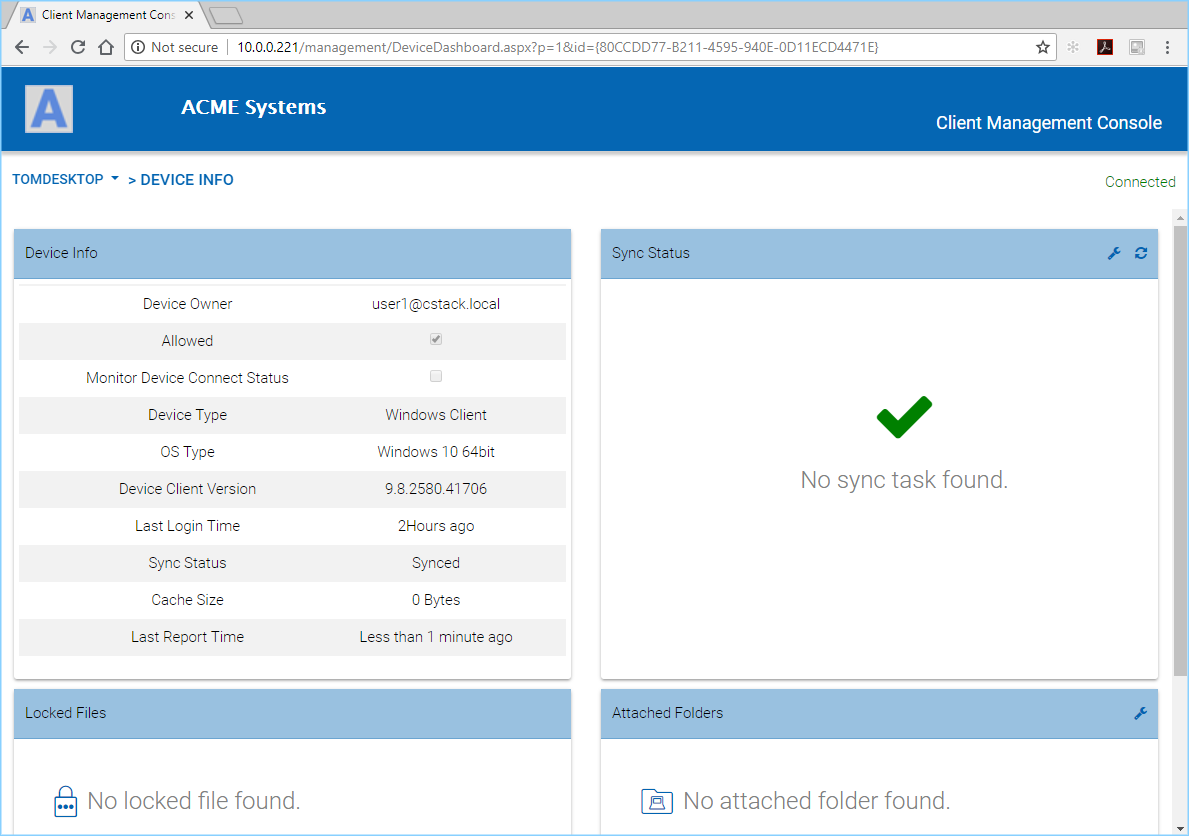Click the DEVICE INFO breadcrumb link
The width and height of the screenshot is (1189, 836).
click(187, 180)
